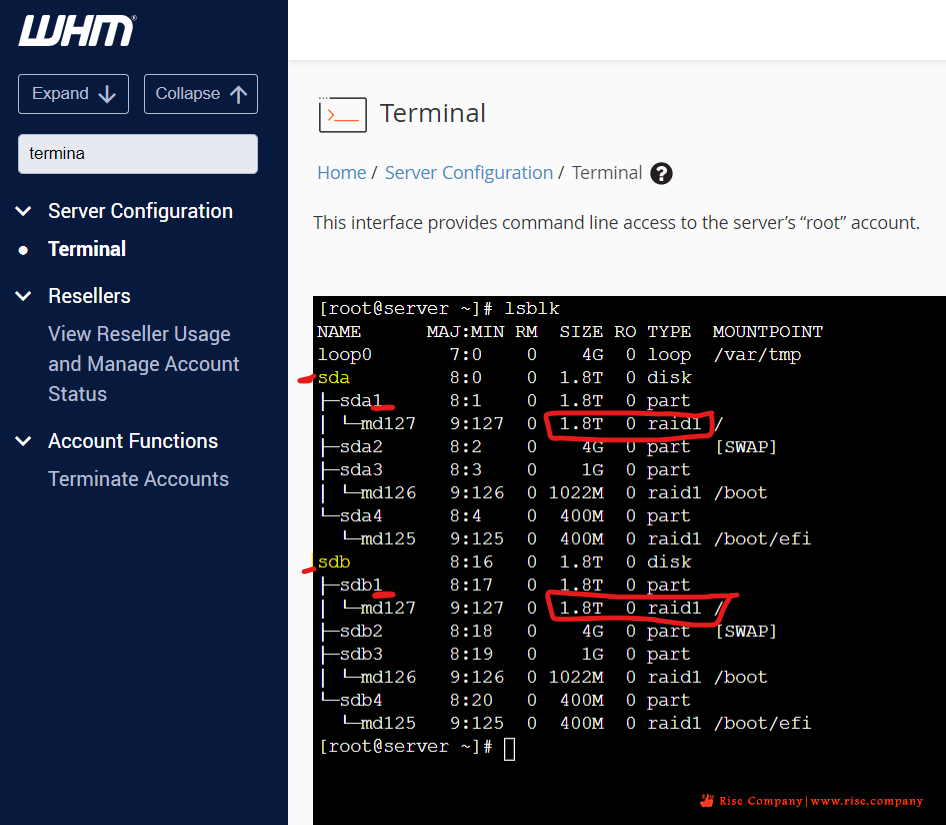
Task: Click the '/var/tmp' mountpoint text
Action: [x=757, y=355]
